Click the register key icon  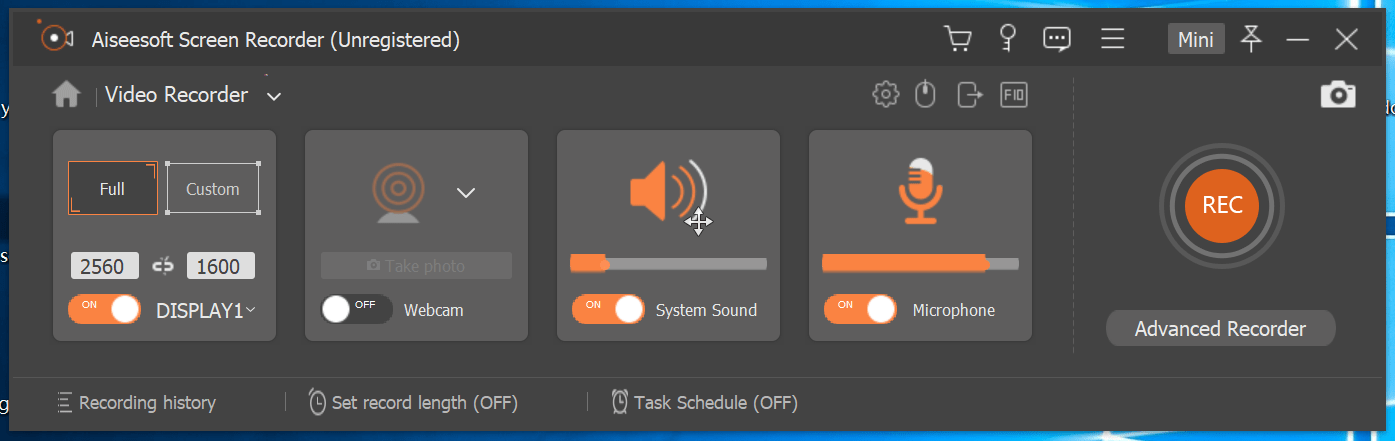point(1008,39)
